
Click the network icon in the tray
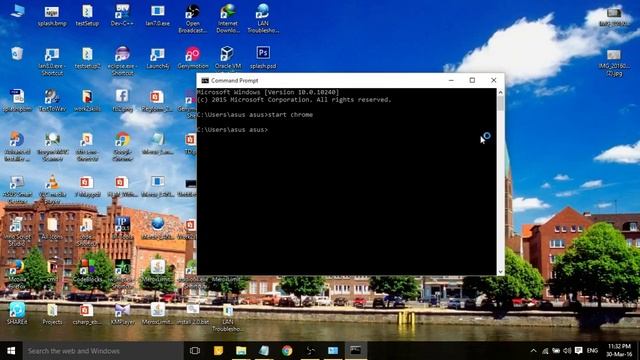(545, 351)
